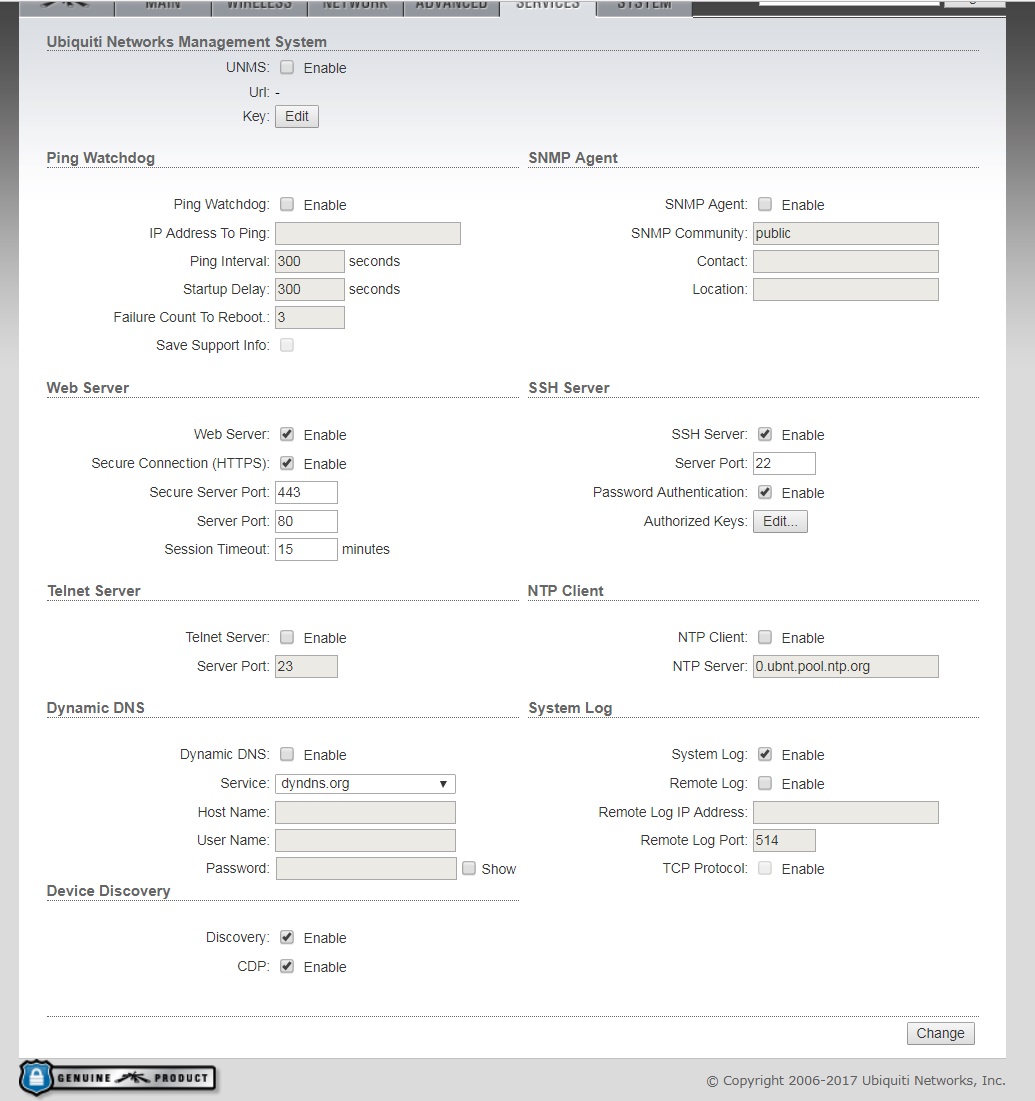Image resolution: width=1035 pixels, height=1101 pixels.
Task: Toggle the SSH Server Enable checkbox
Action: [765, 434]
